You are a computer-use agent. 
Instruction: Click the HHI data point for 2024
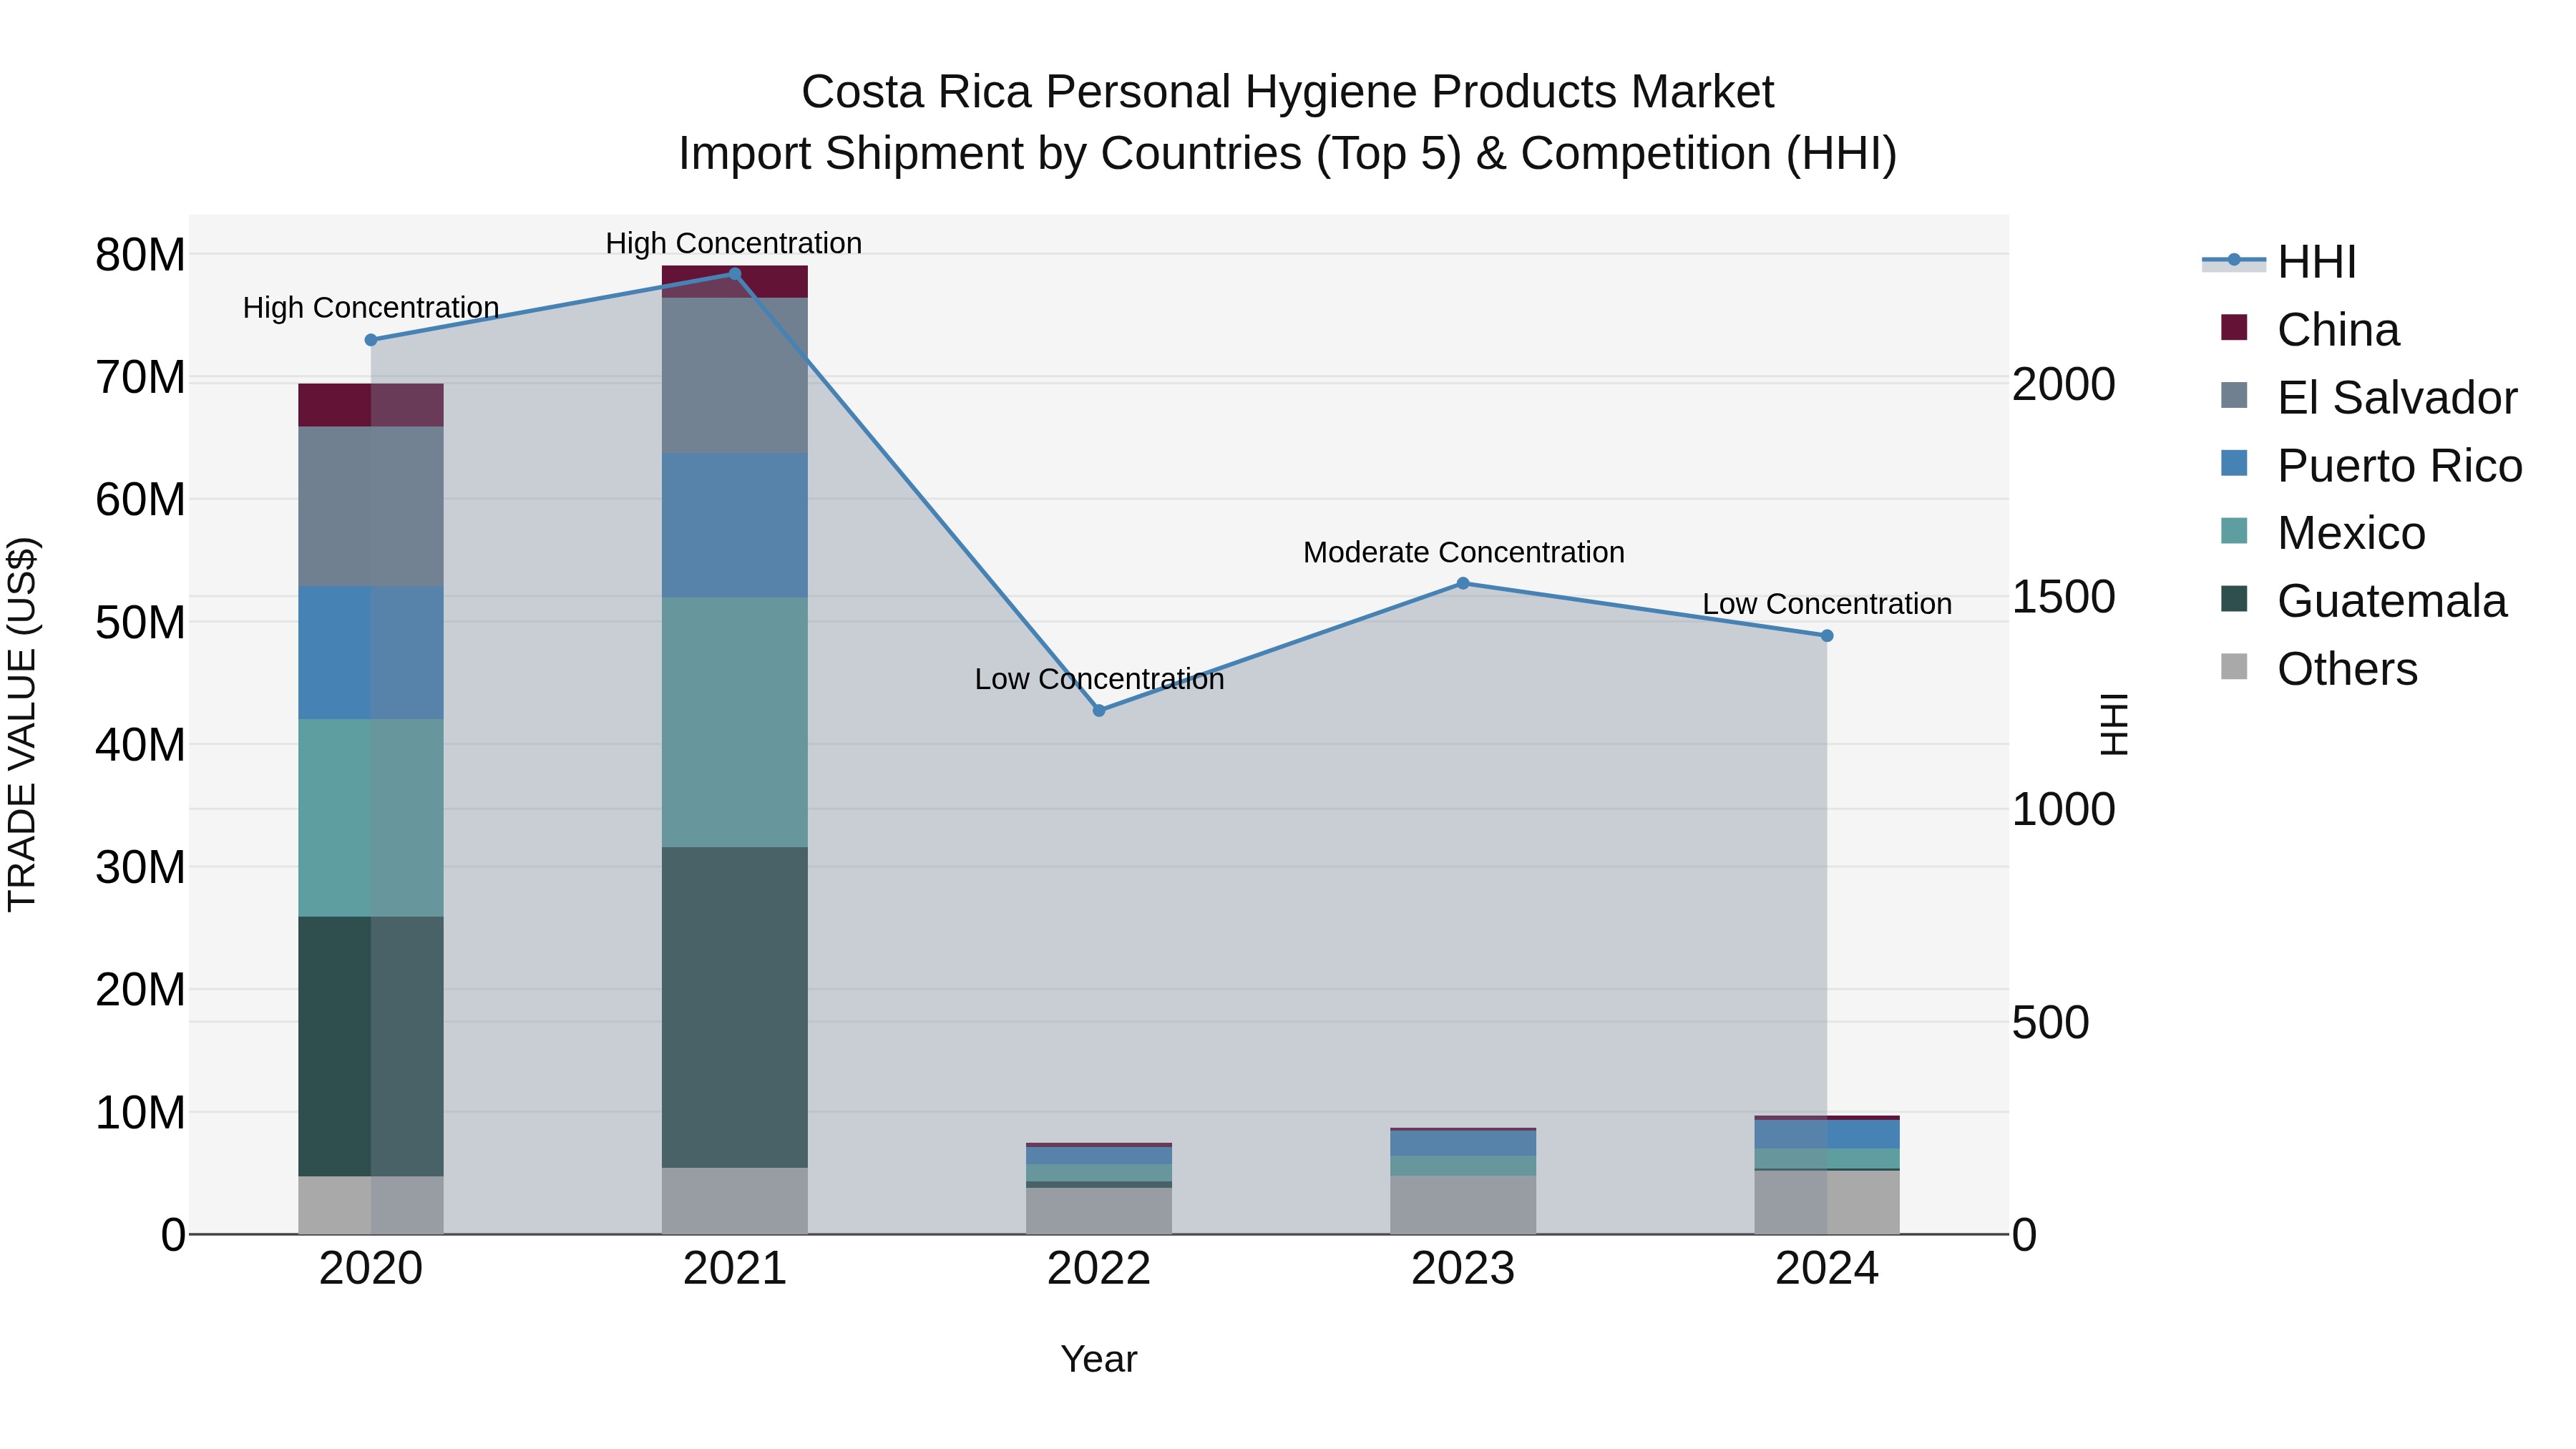pos(1827,636)
